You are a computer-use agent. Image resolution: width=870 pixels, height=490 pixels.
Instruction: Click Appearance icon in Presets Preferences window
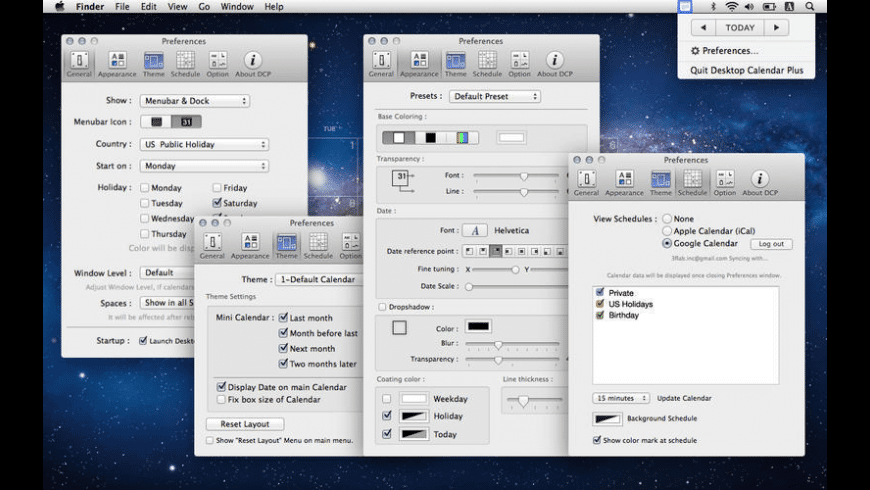419,64
